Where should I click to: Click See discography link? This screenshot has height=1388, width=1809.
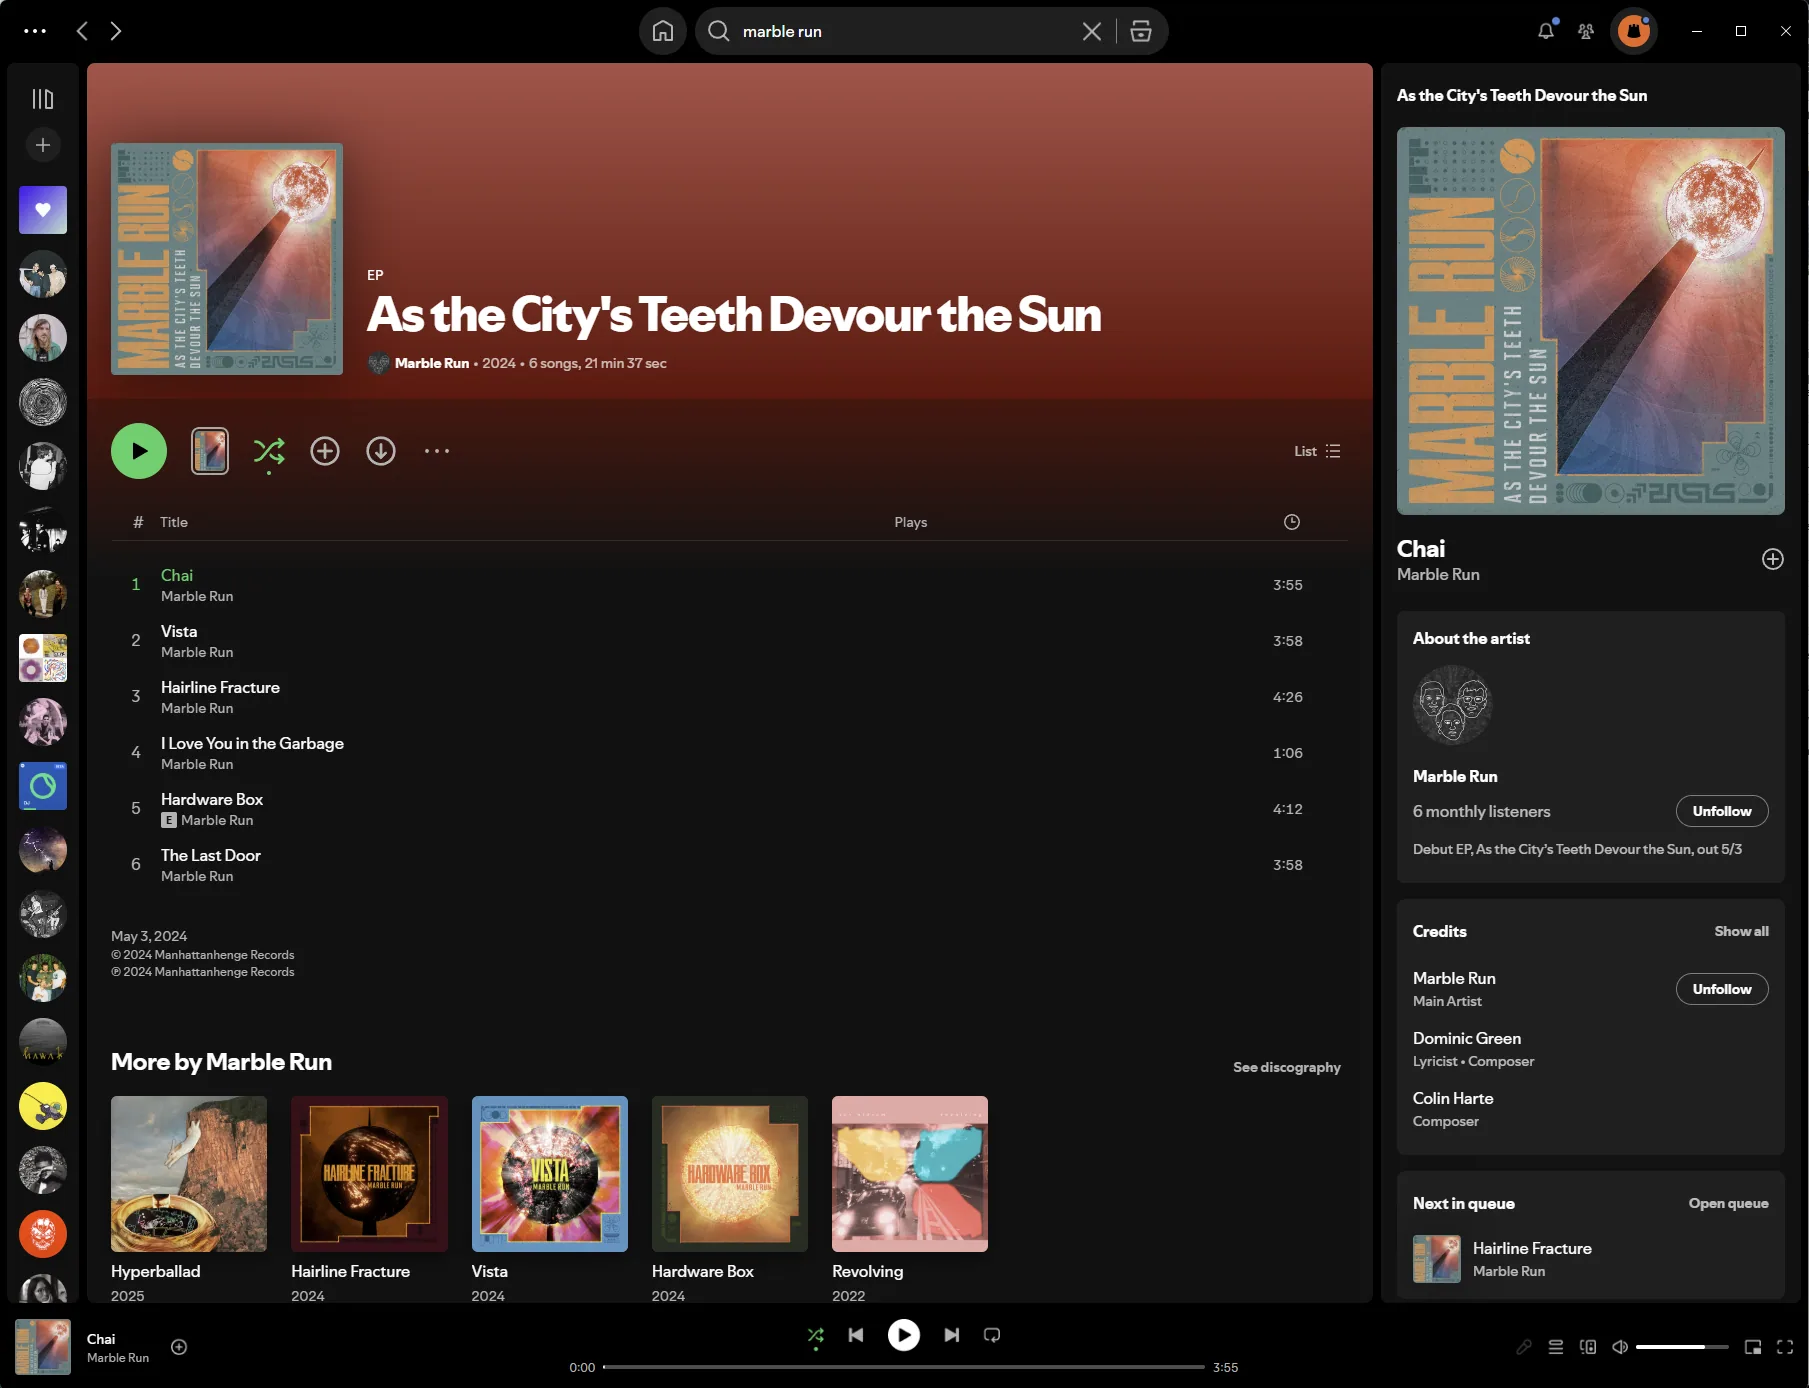[x=1287, y=1067]
